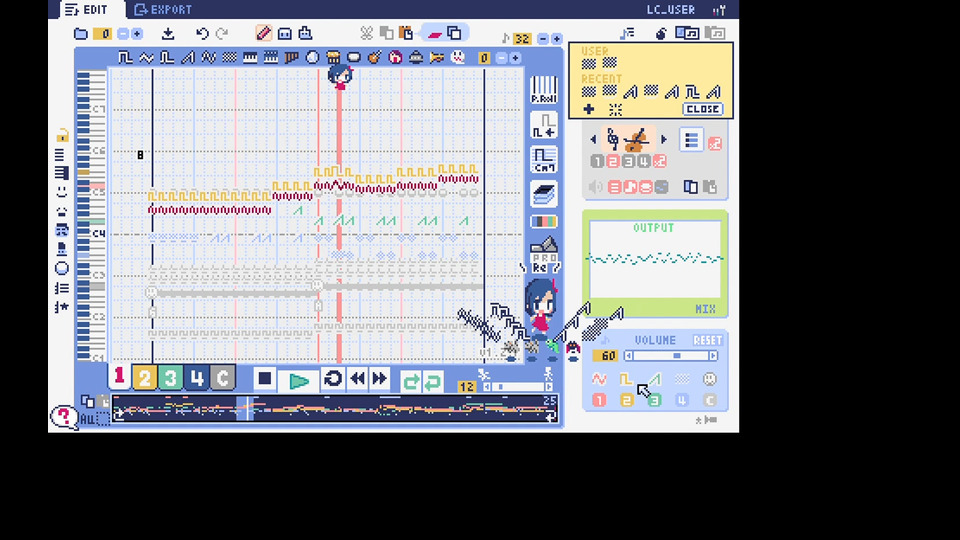The width and height of the screenshot is (960, 540).
Task: Toggle channel 2 in the volume panel
Action: pyautogui.click(x=626, y=400)
